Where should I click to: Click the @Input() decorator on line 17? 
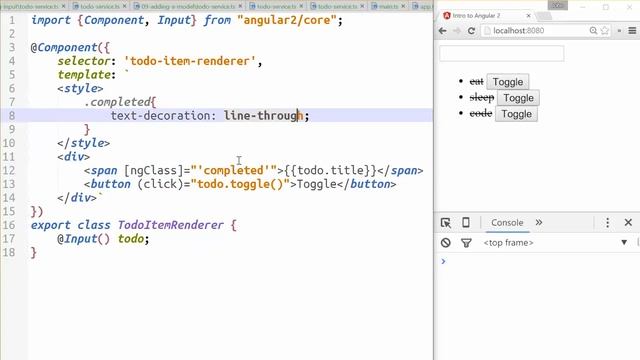(x=84, y=239)
